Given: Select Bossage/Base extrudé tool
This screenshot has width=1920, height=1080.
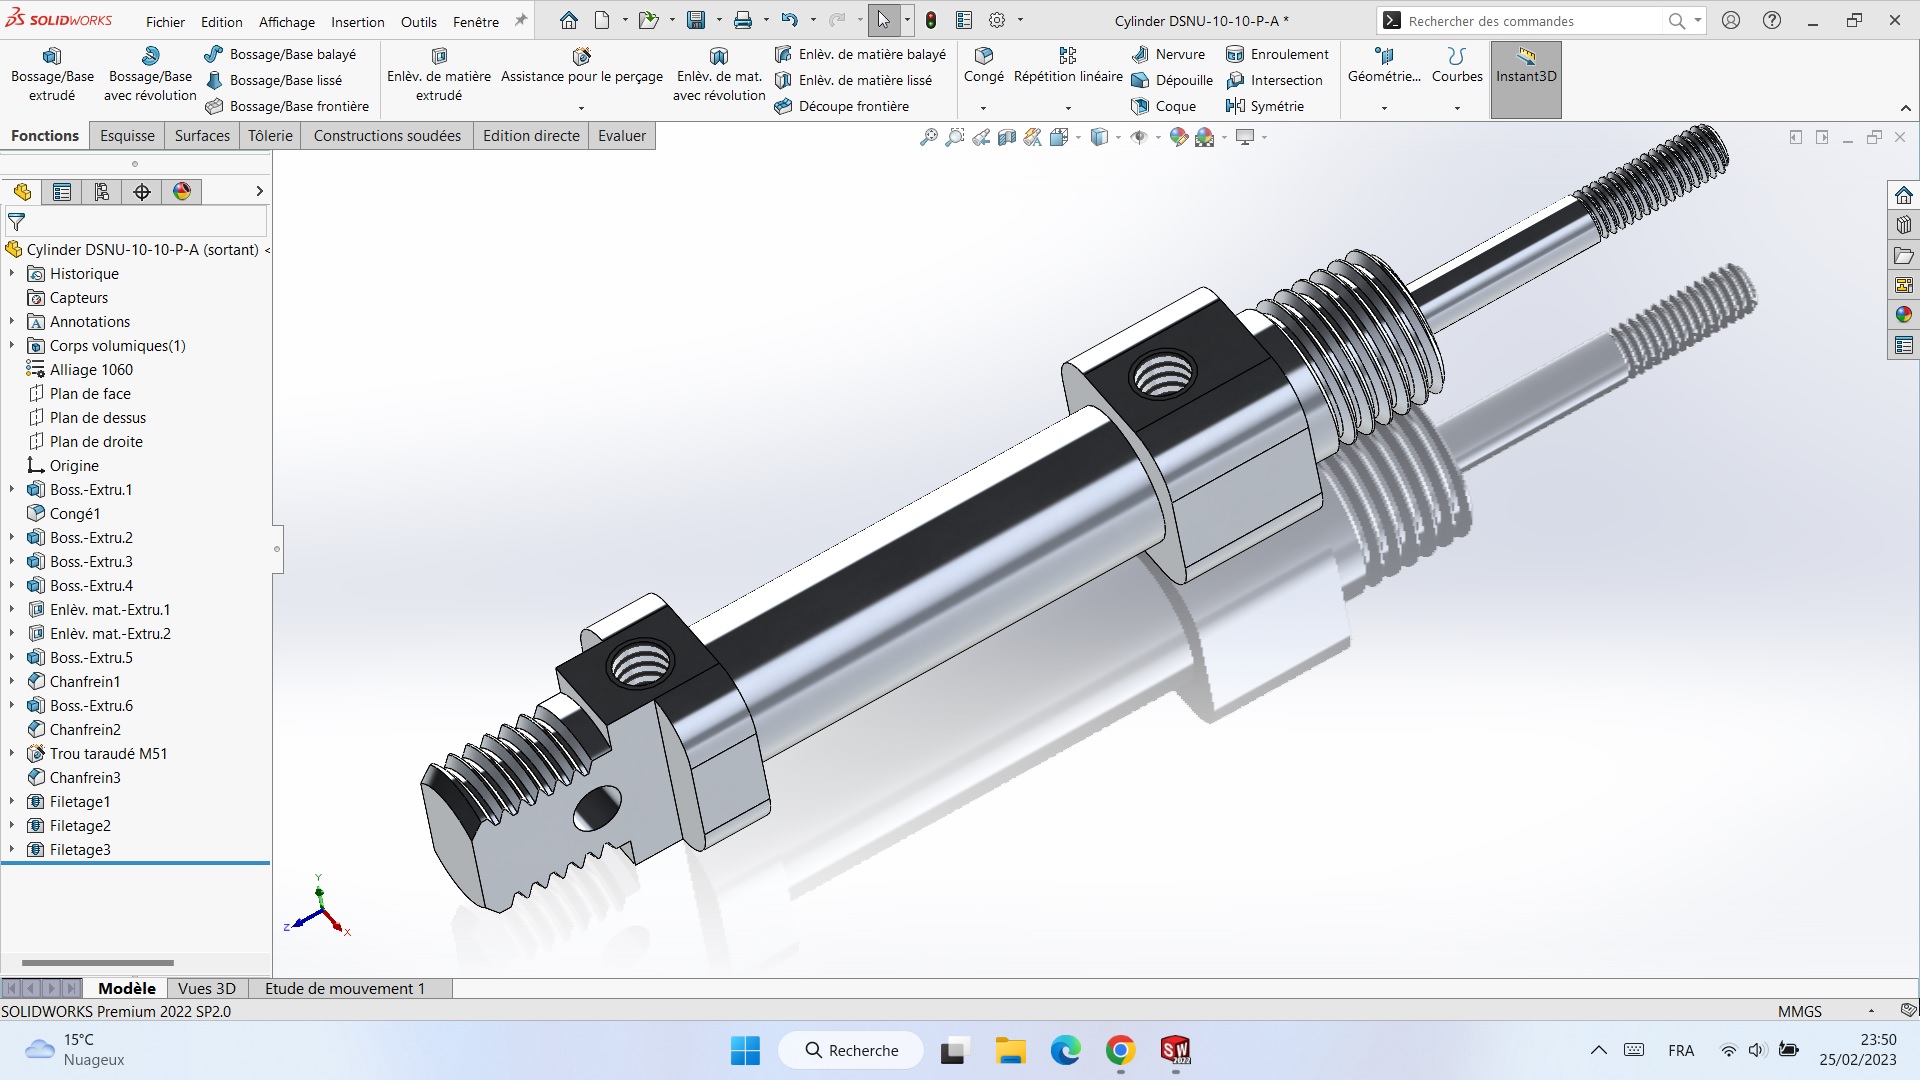Looking at the screenshot, I should point(52,75).
